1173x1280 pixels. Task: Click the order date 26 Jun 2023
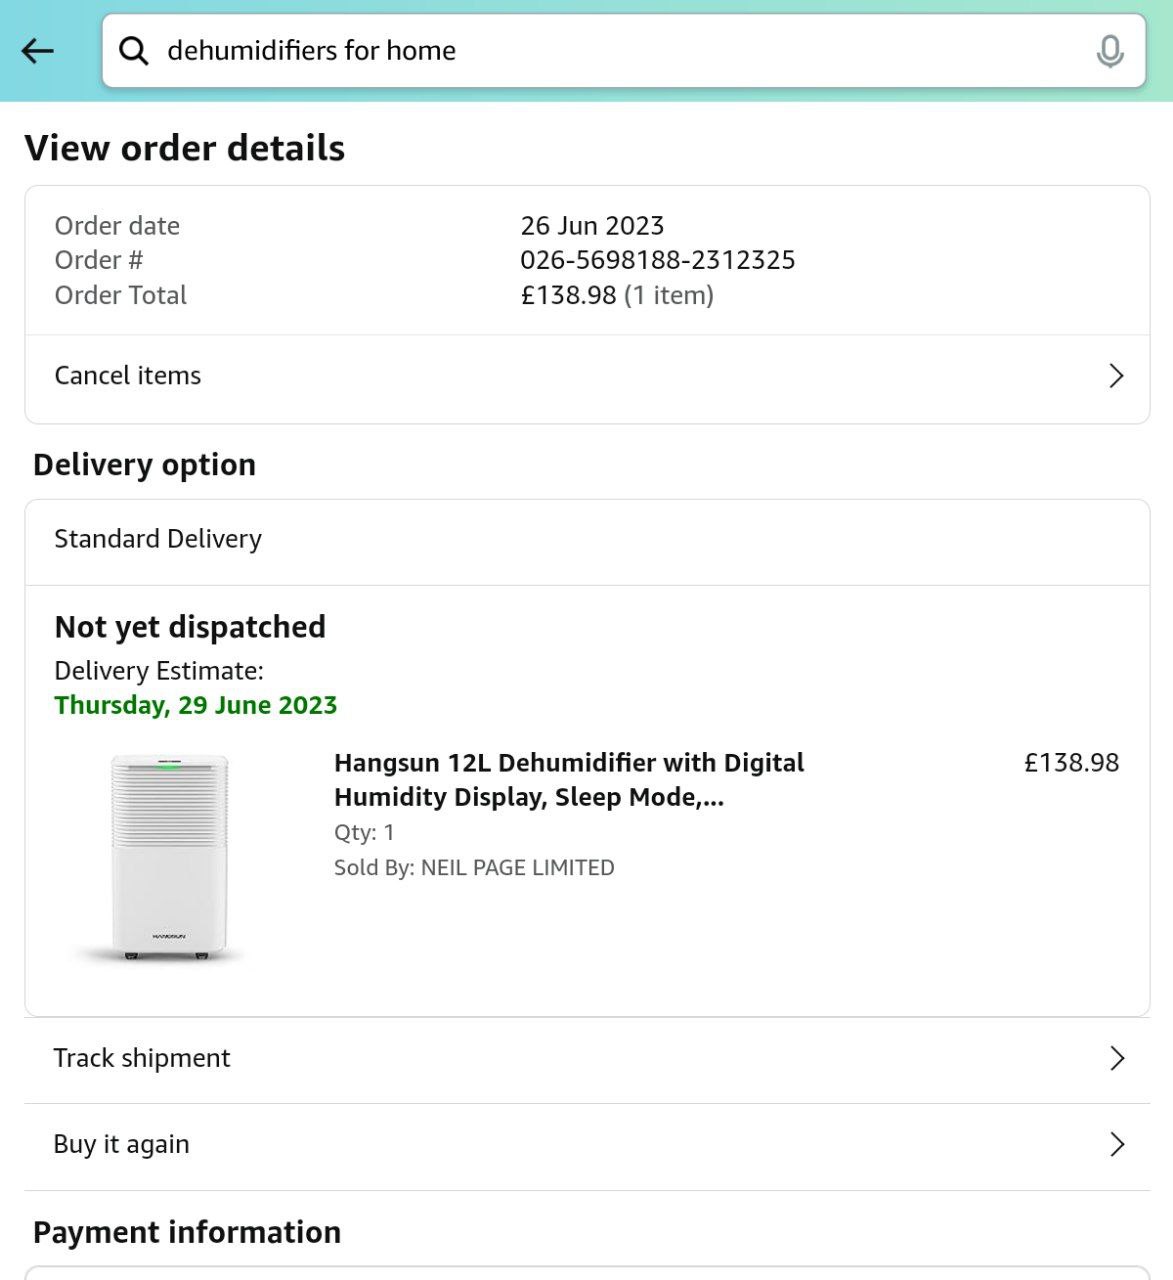[592, 226]
